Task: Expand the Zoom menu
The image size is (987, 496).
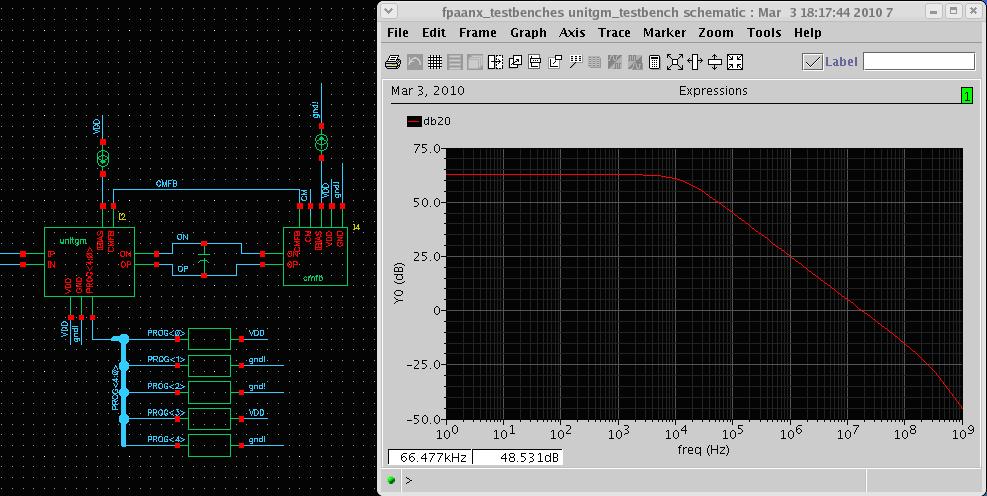Action: tap(716, 33)
